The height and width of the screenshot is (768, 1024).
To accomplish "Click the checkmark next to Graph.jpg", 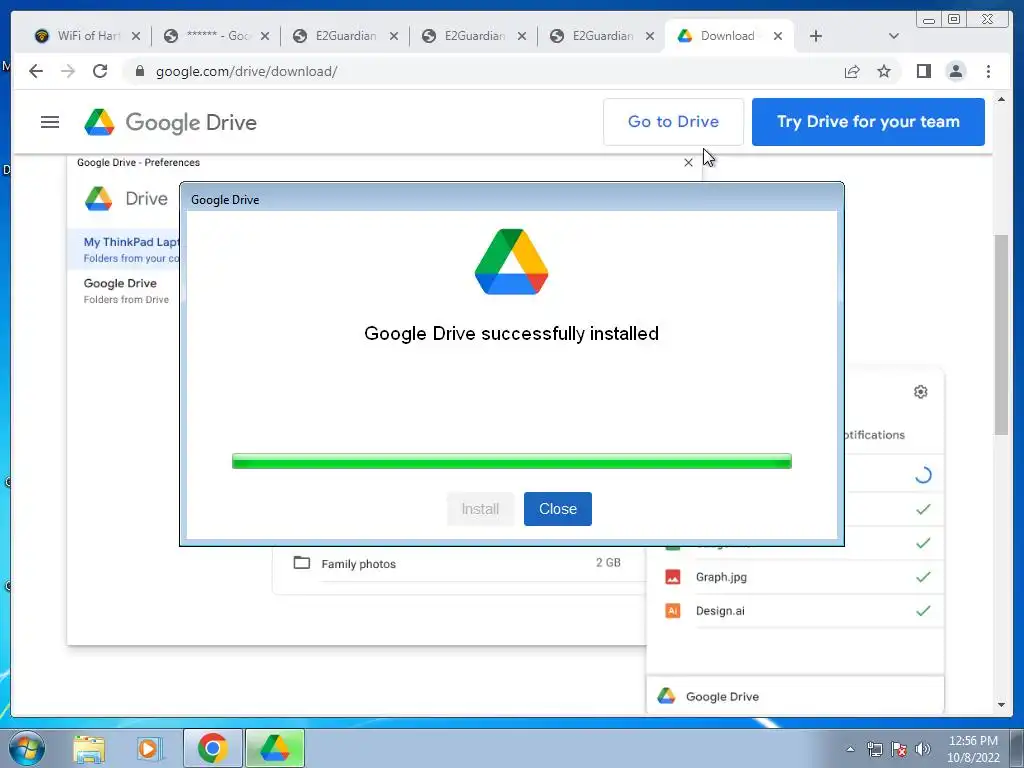I will [923, 577].
